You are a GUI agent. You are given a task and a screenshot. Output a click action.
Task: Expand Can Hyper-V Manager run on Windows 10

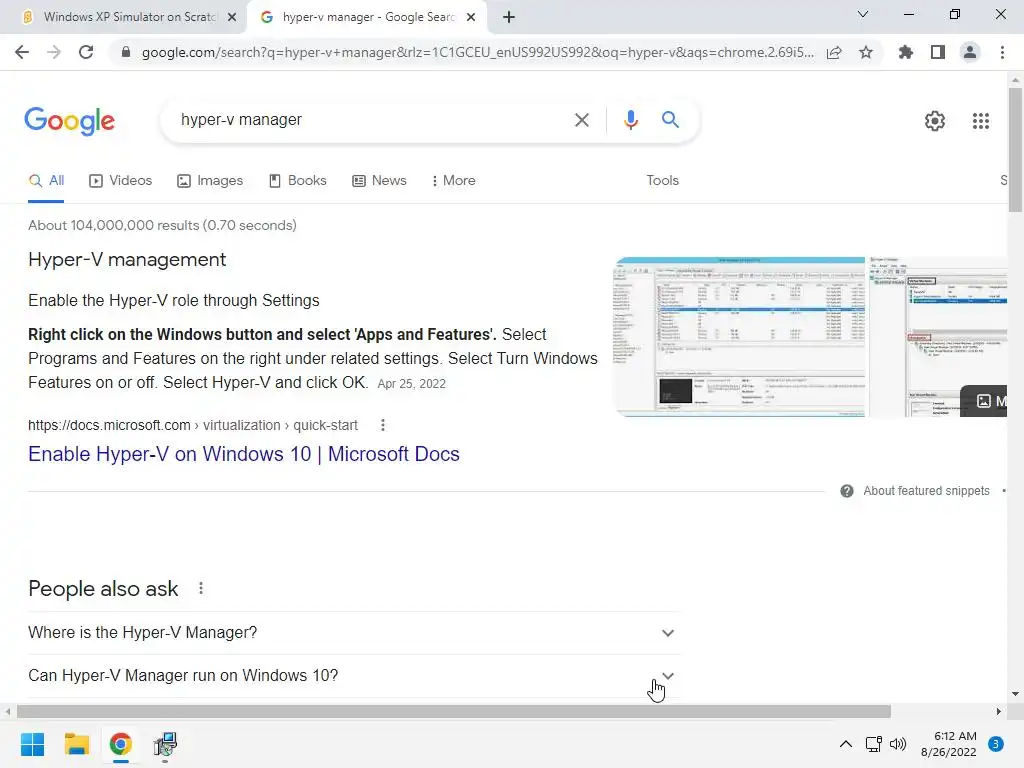pyautogui.click(x=354, y=676)
